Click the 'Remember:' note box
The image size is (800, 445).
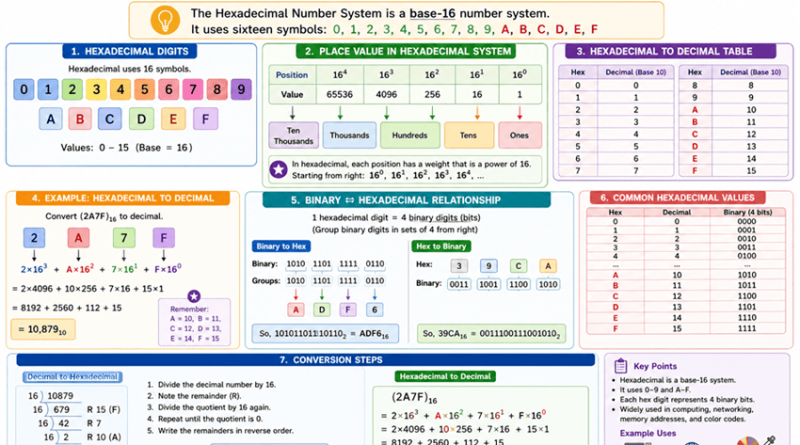195,323
